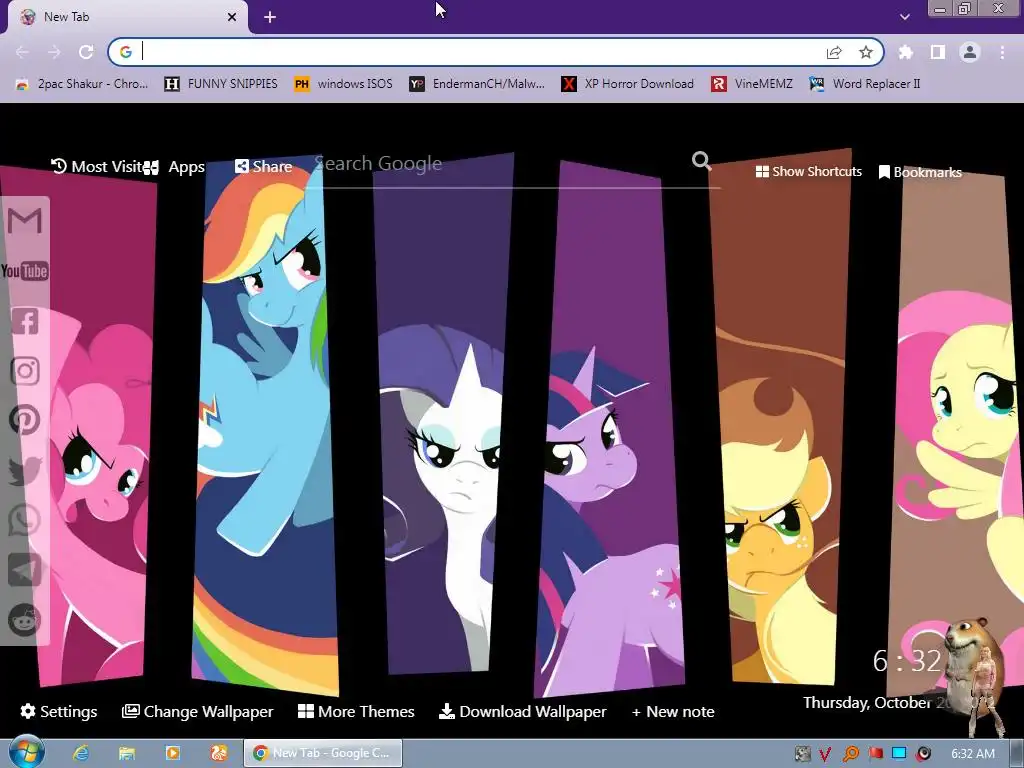The height and width of the screenshot is (768, 1024).
Task: Click the red V tray icon
Action: click(x=826, y=754)
